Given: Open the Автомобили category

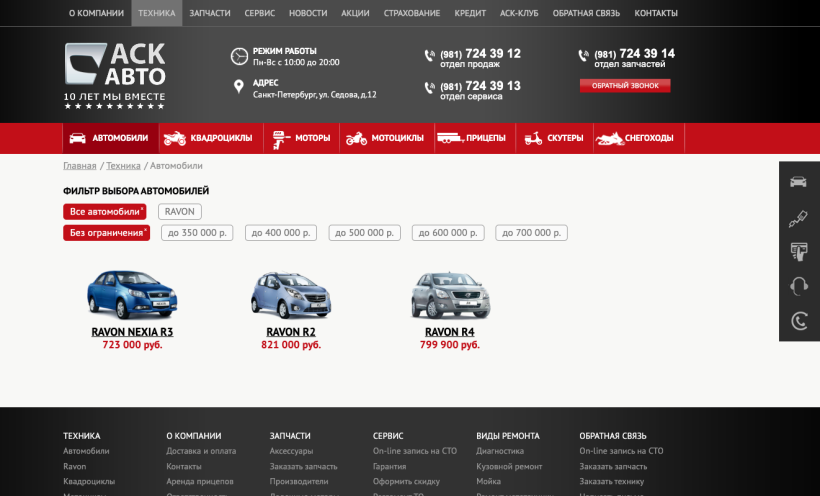Looking at the screenshot, I should (x=110, y=138).
